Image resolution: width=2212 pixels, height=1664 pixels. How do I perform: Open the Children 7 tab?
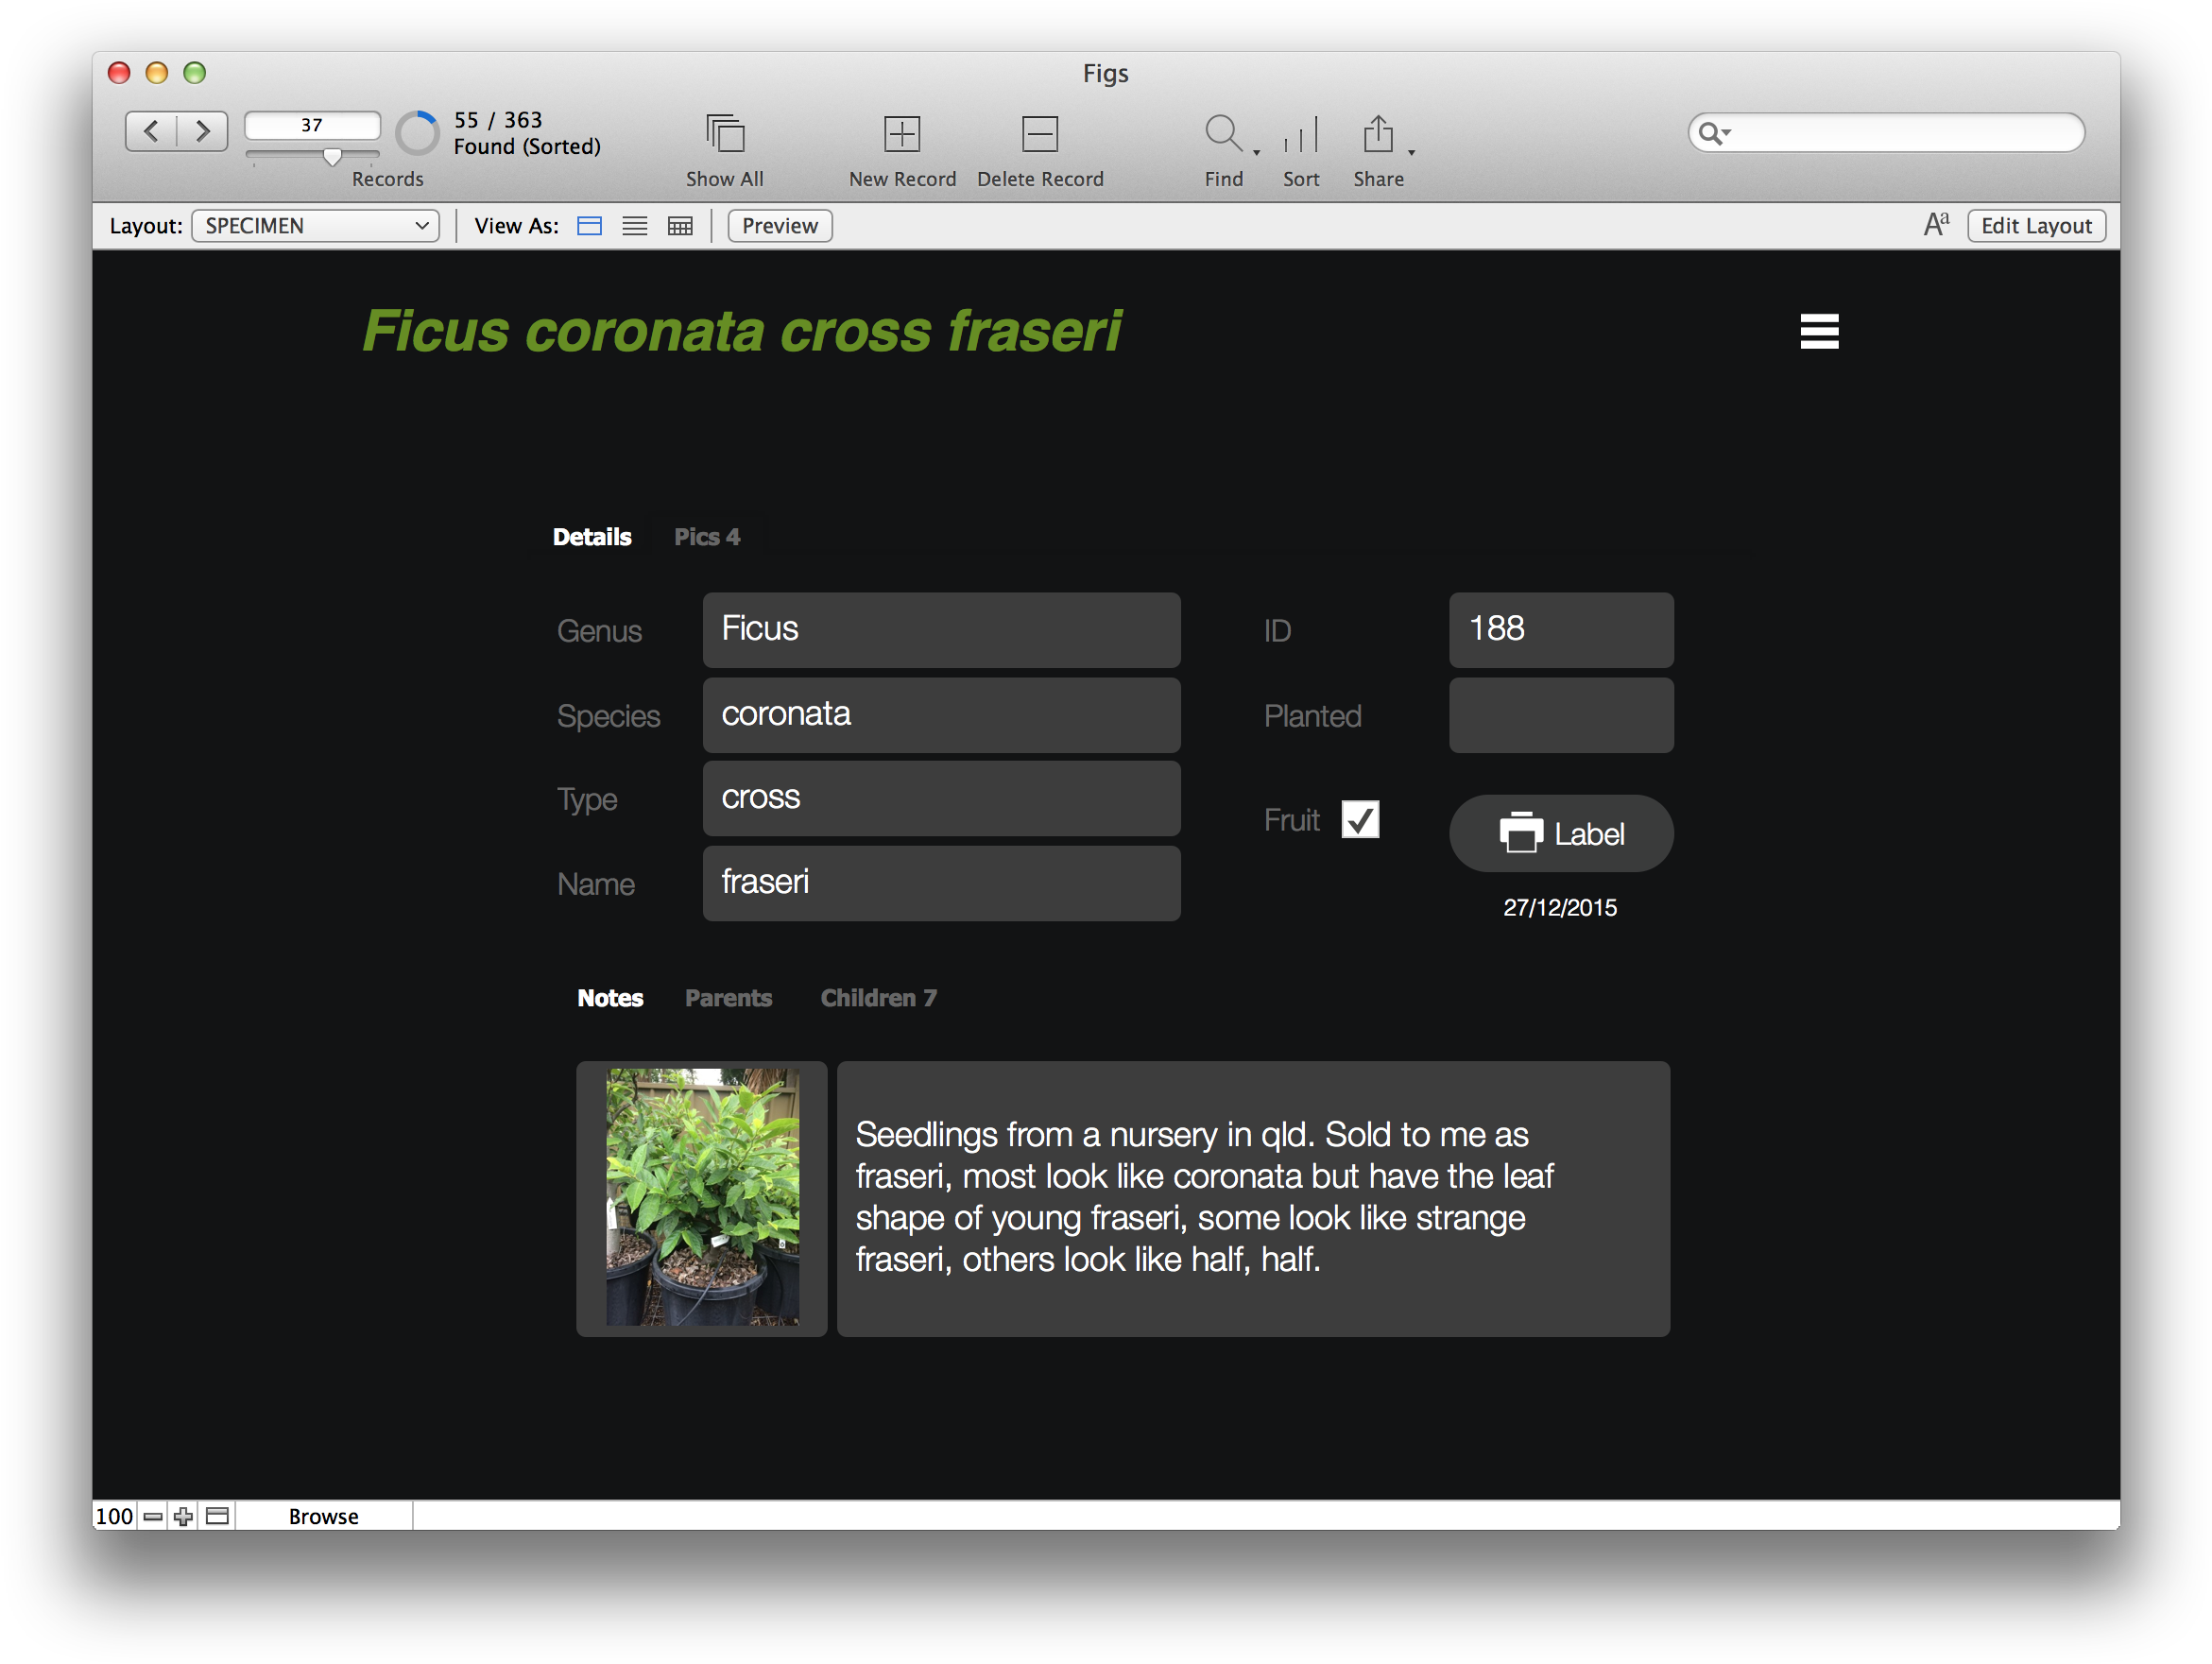pyautogui.click(x=877, y=997)
